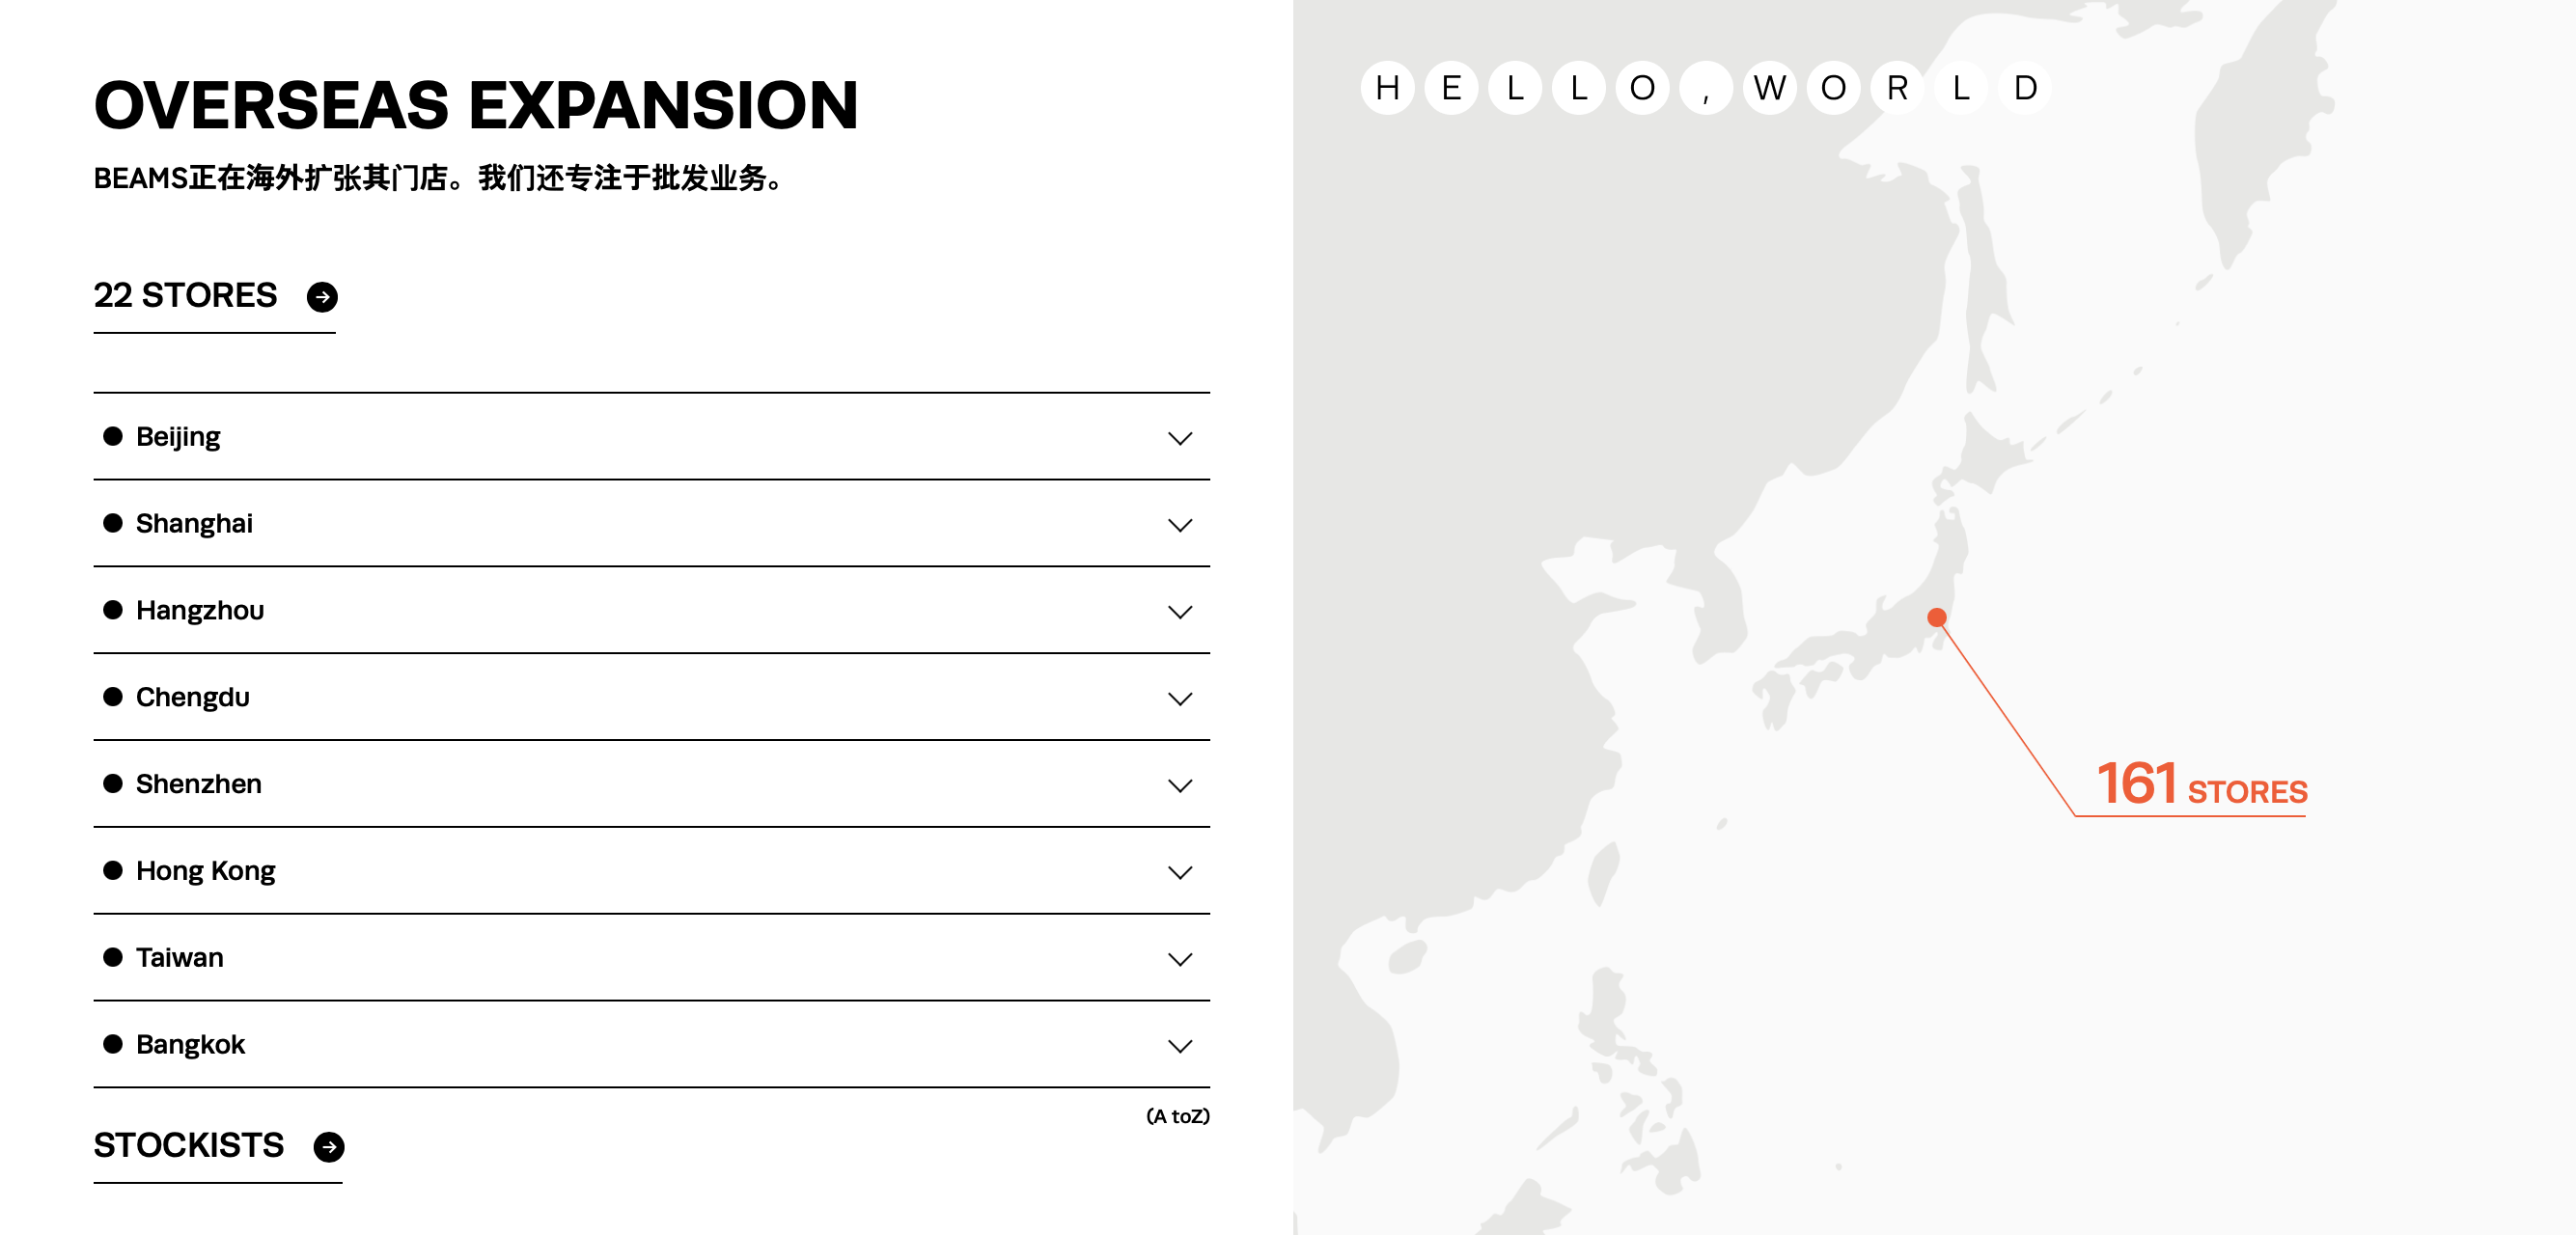
Task: Click the circled letter W badge
Action: [1769, 88]
